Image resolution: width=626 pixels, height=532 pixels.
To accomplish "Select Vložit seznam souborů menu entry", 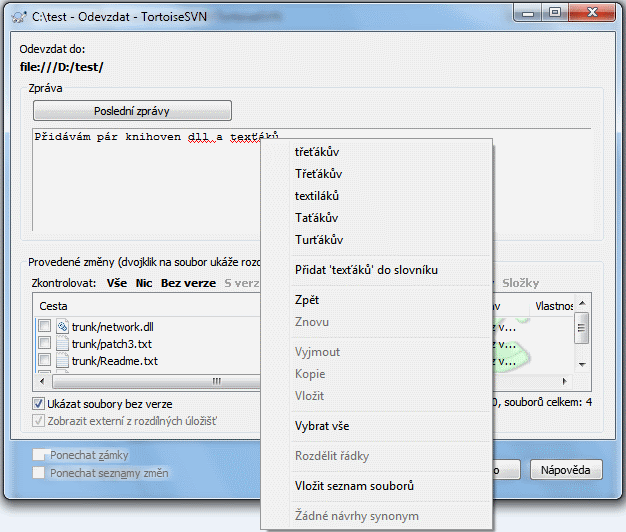I will click(x=376, y=486).
